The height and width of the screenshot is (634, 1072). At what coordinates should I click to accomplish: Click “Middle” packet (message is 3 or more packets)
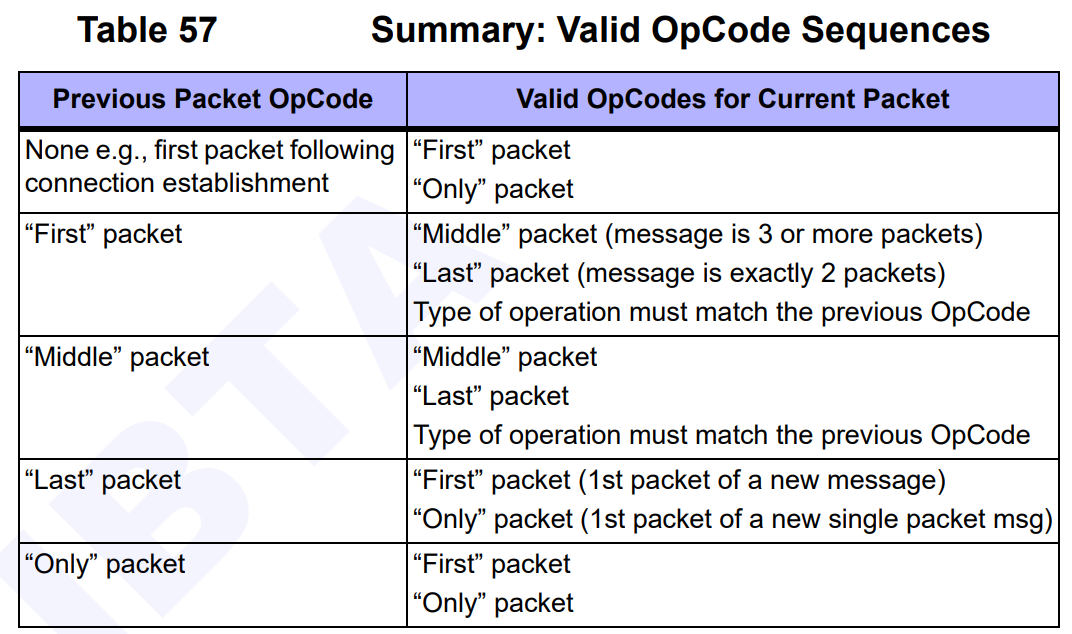point(697,235)
